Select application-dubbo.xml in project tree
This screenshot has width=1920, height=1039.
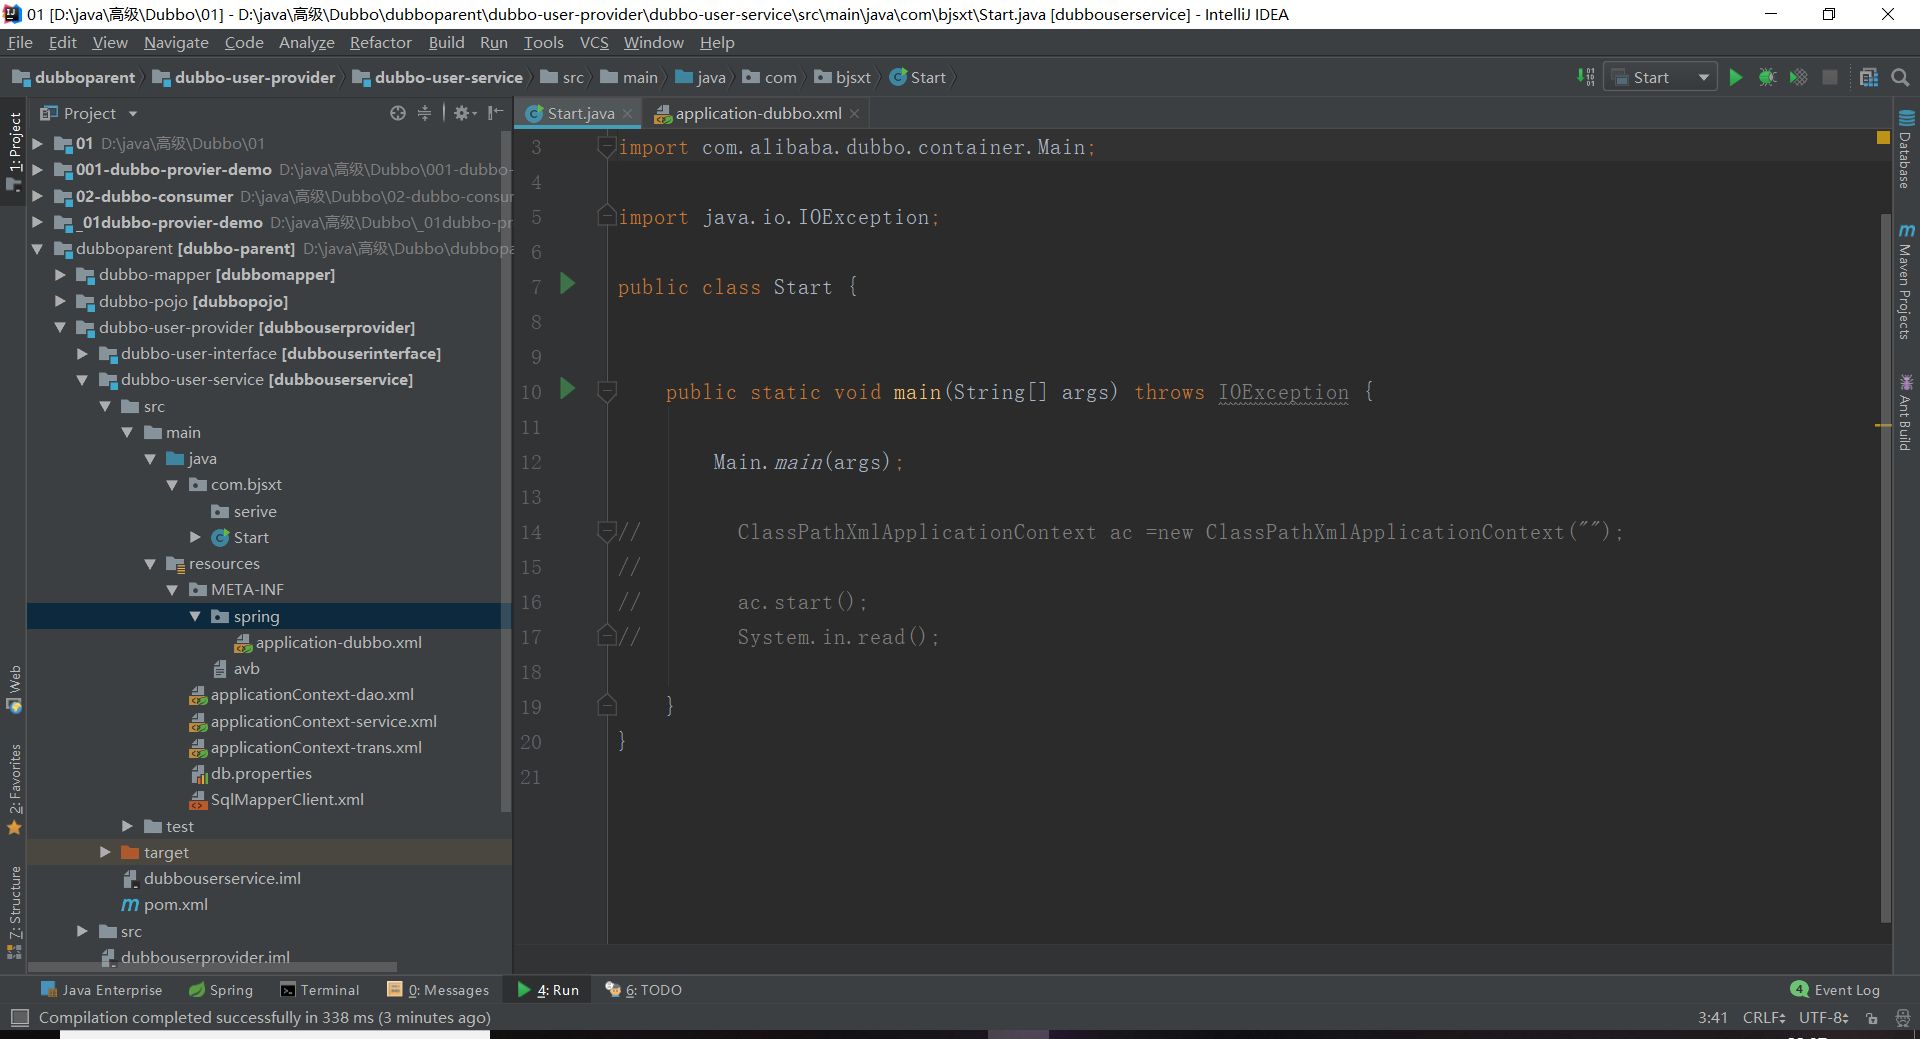tap(329, 642)
